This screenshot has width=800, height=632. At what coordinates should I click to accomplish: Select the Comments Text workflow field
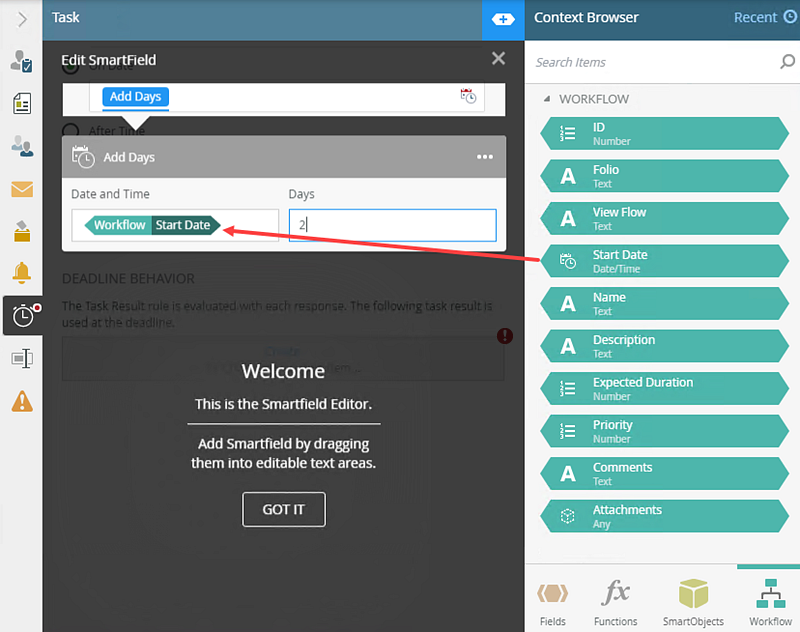[x=665, y=473]
